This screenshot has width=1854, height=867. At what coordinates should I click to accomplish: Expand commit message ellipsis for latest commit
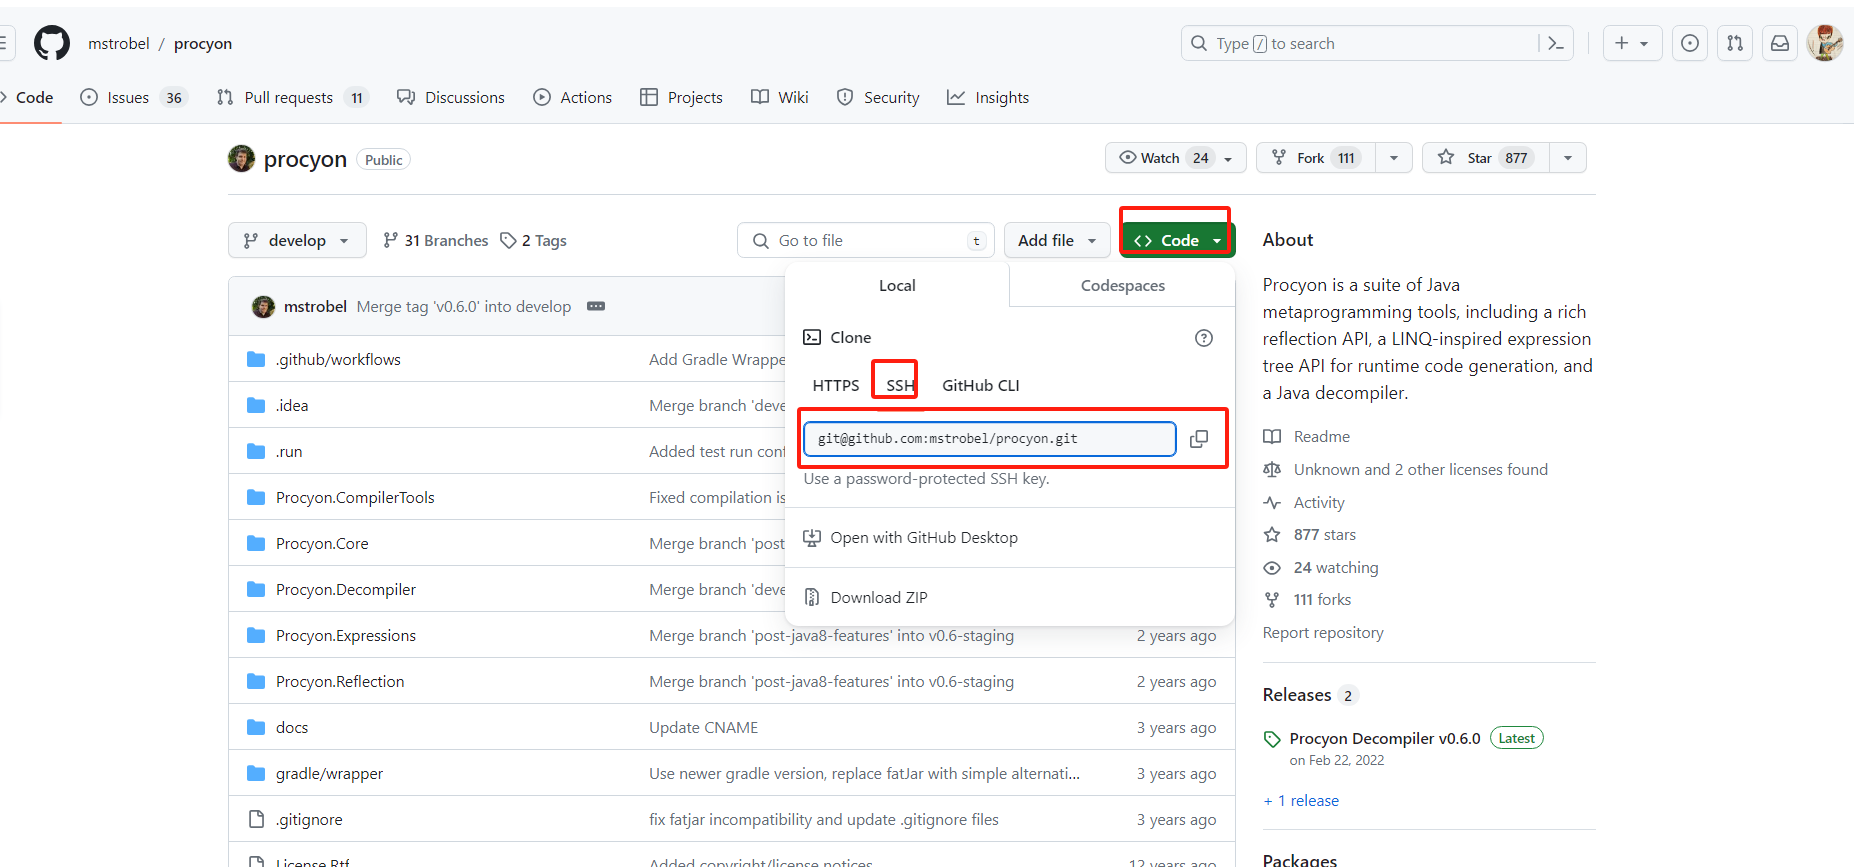point(596,306)
